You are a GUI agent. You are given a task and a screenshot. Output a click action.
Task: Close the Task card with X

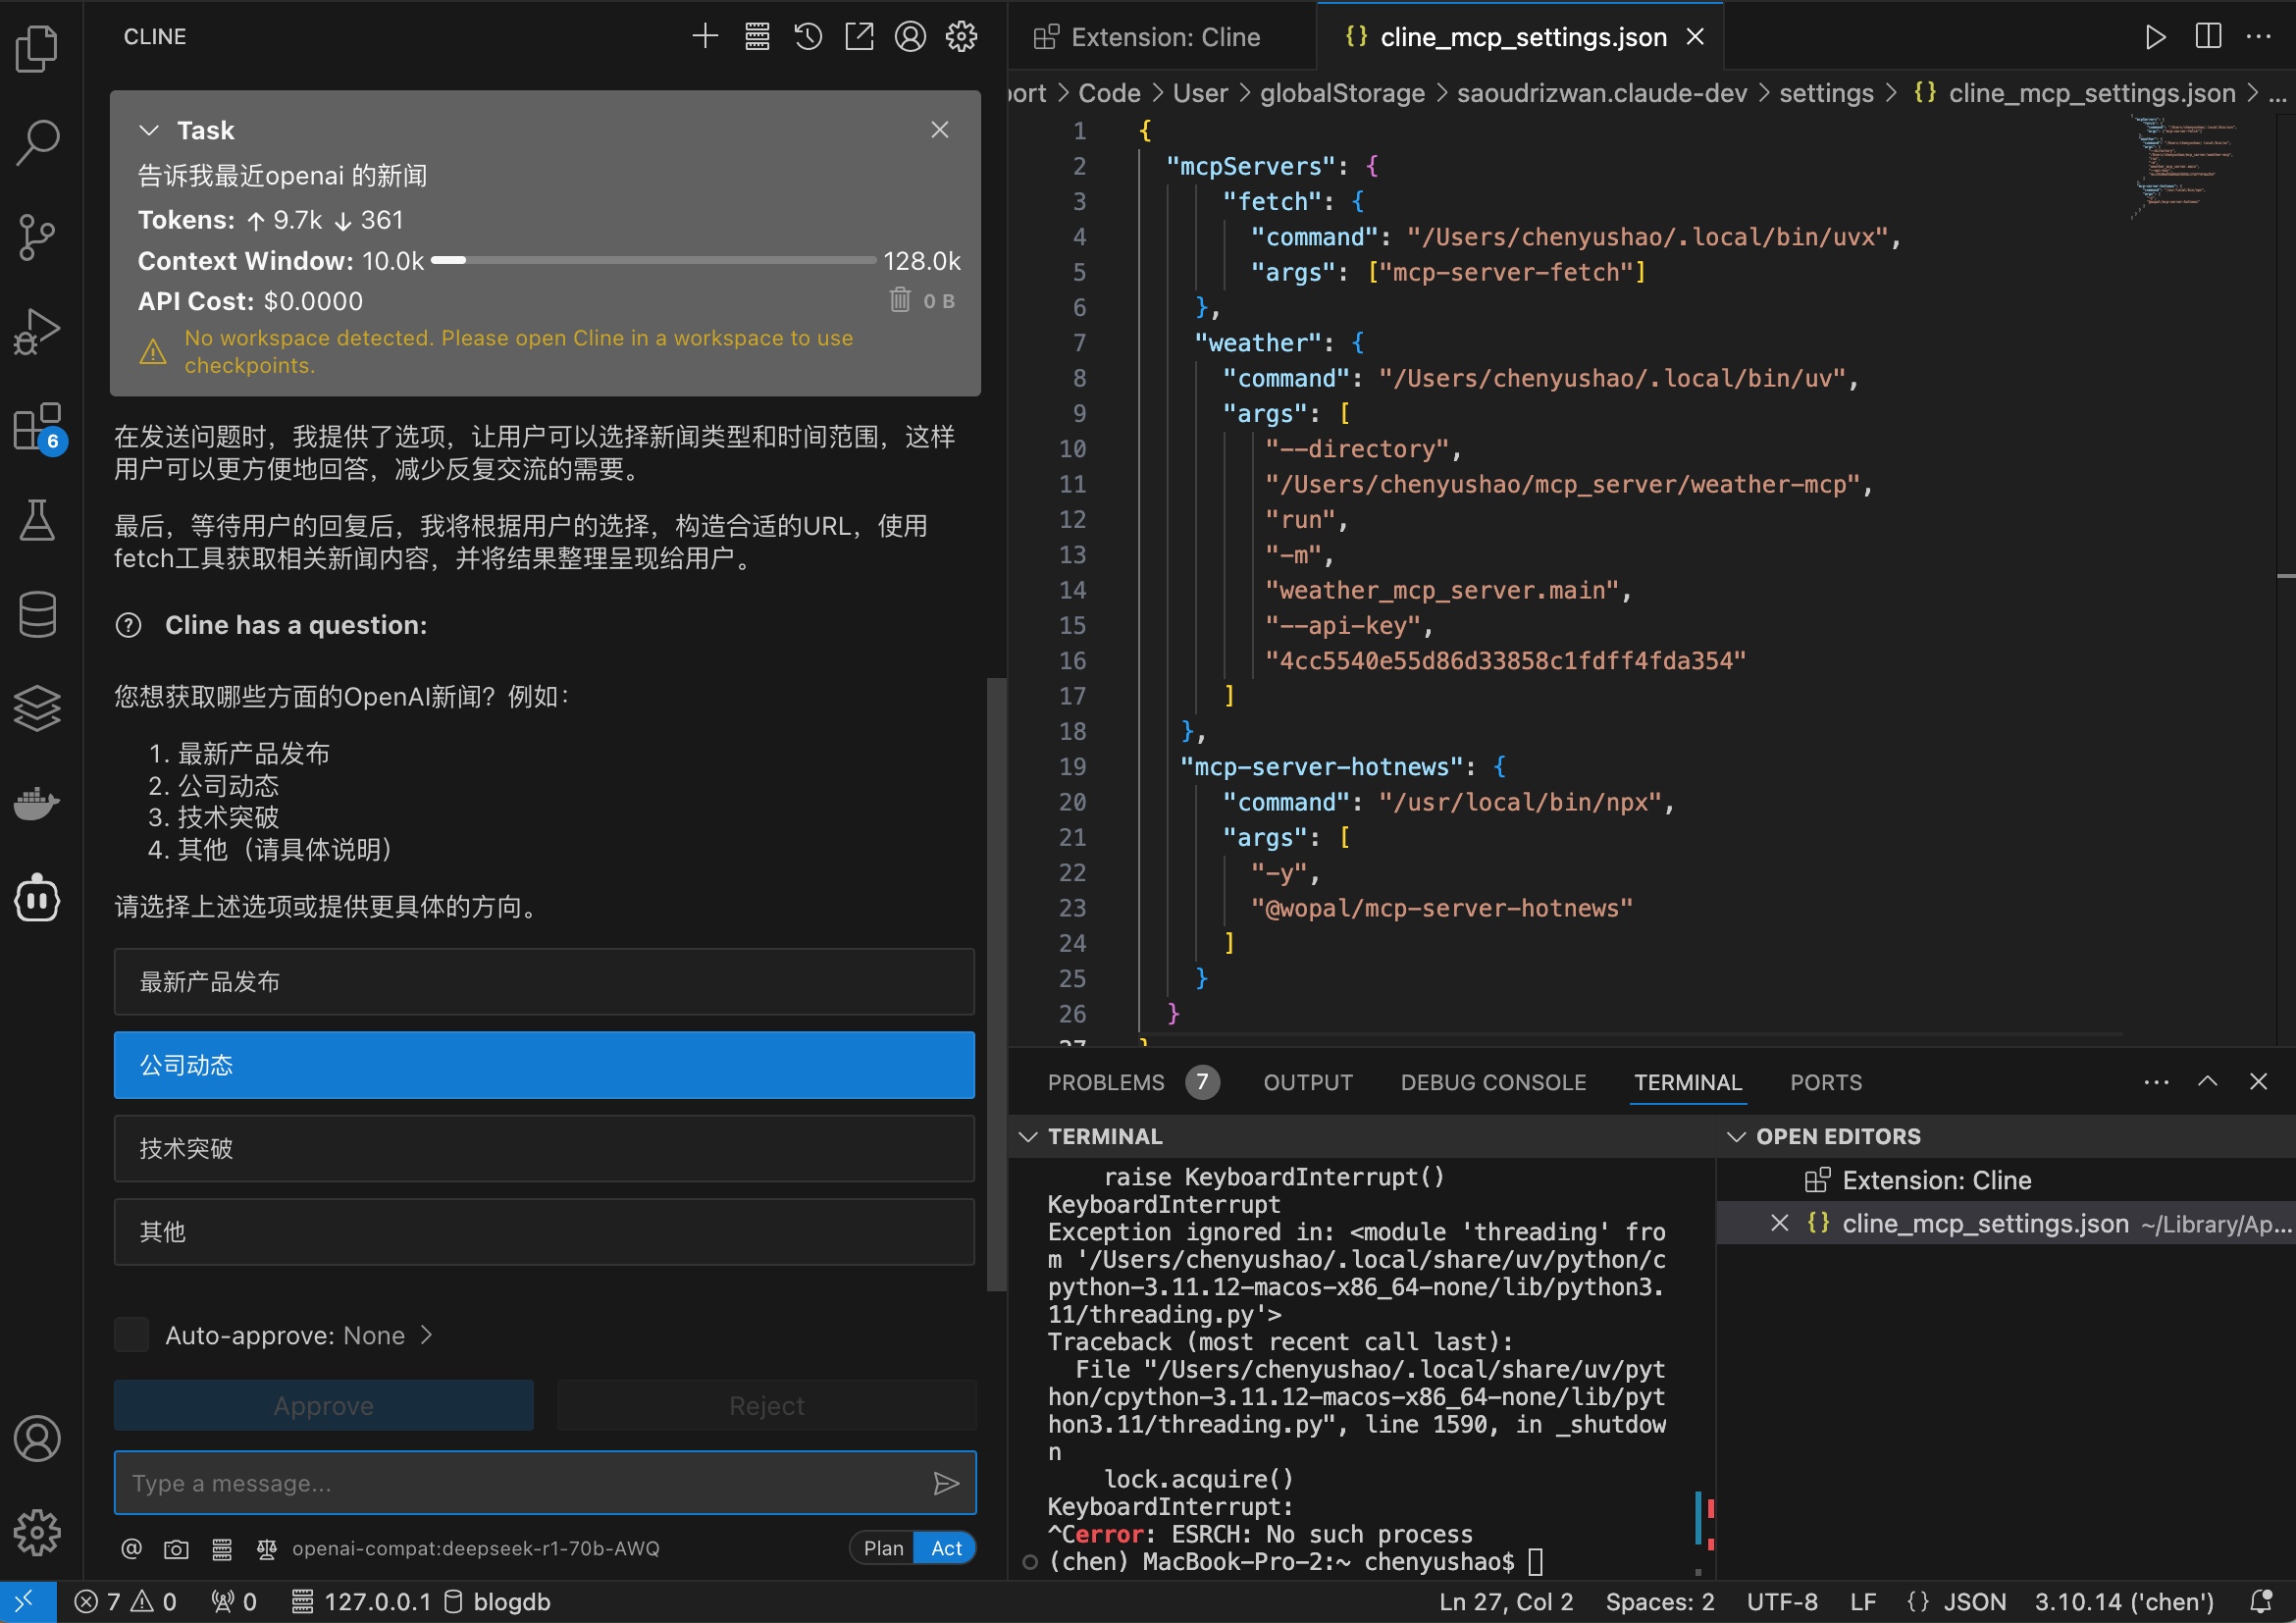click(x=939, y=130)
